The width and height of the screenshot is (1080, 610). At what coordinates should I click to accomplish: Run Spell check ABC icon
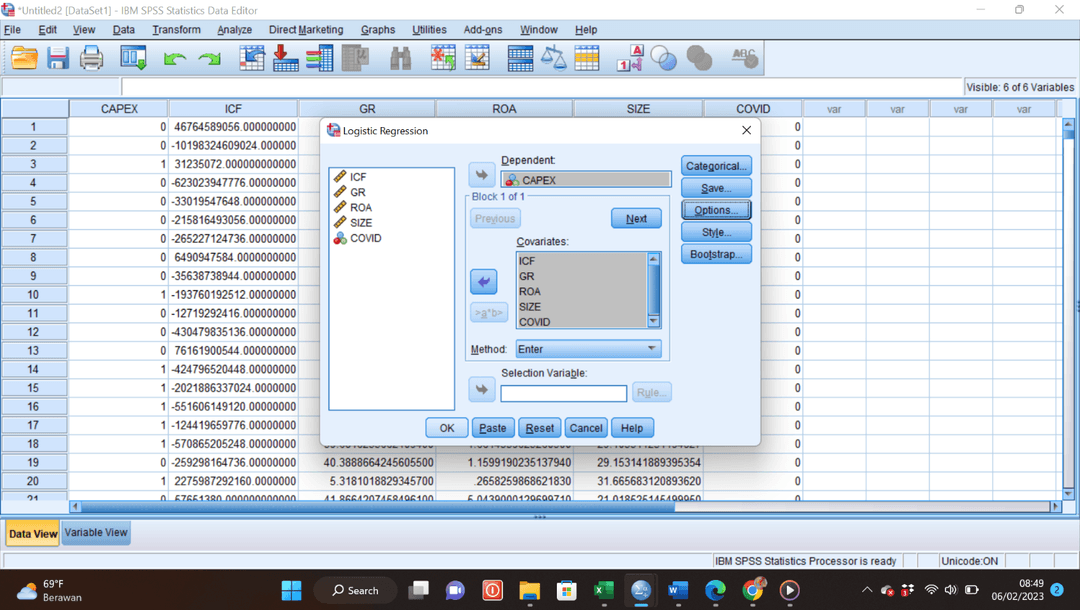pyautogui.click(x=745, y=59)
